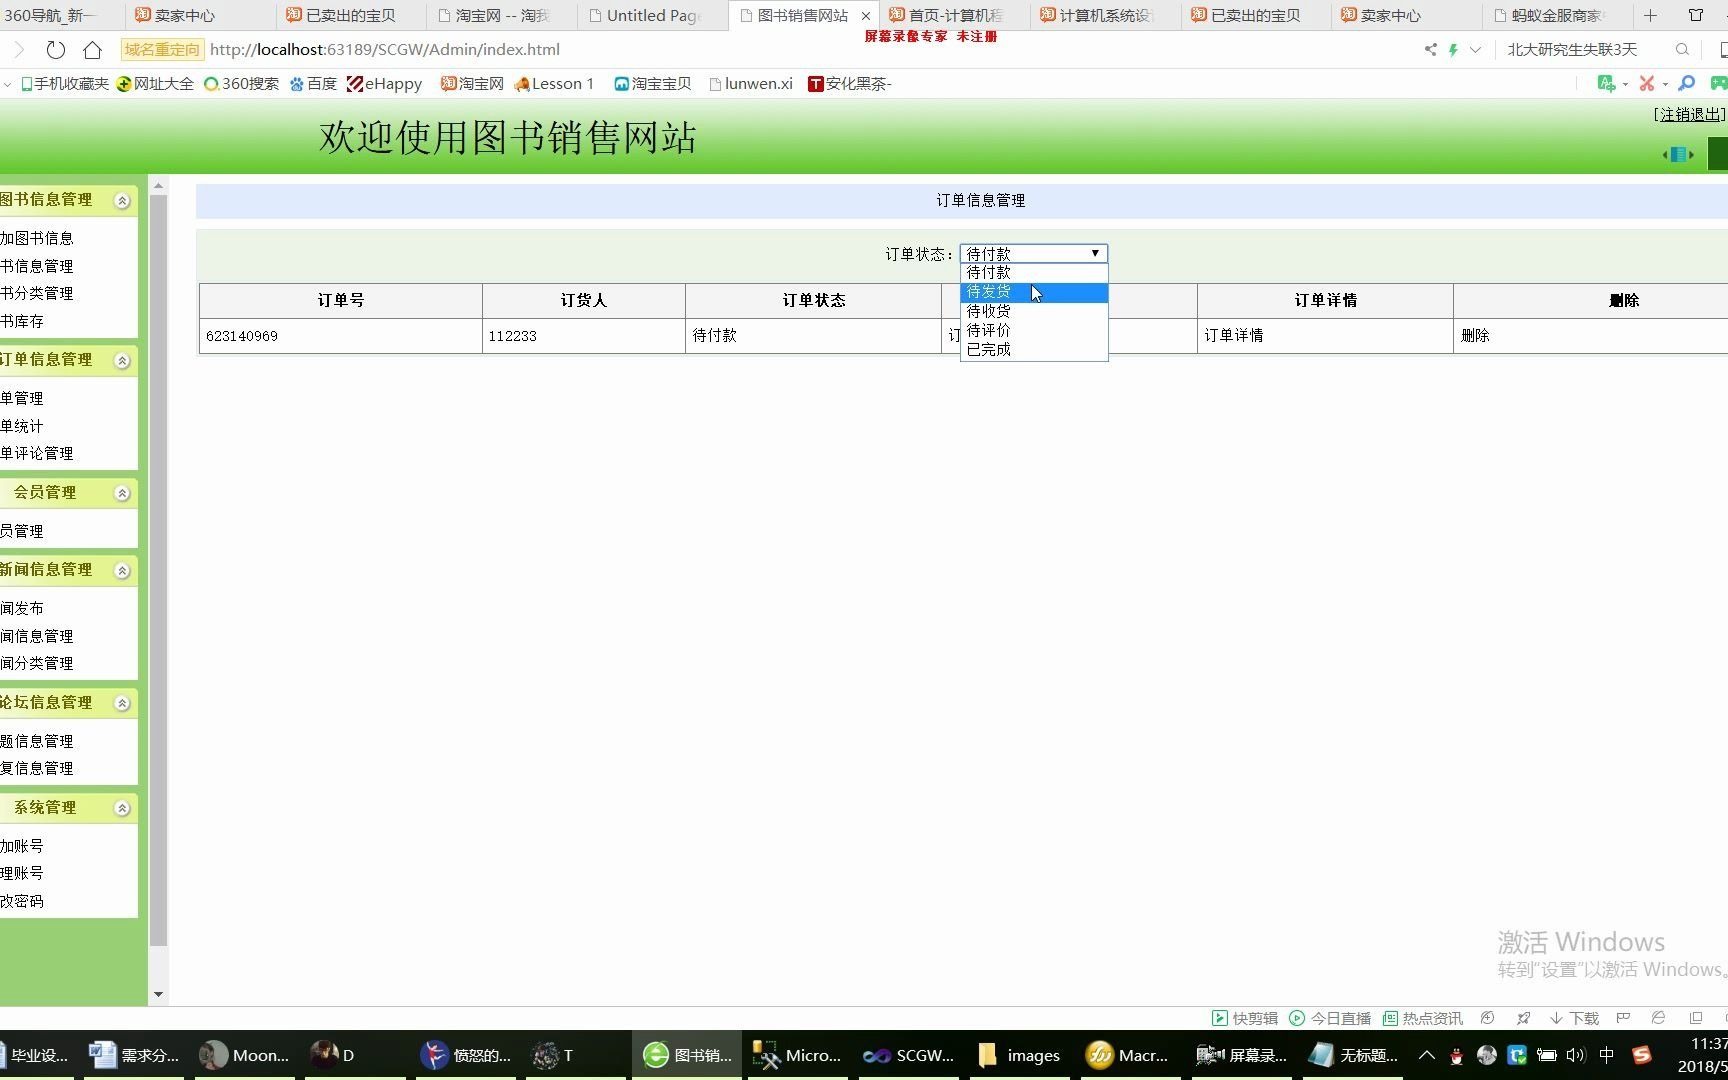
Task: Open 订单详情 link for order 623140969
Action: pos(1233,336)
